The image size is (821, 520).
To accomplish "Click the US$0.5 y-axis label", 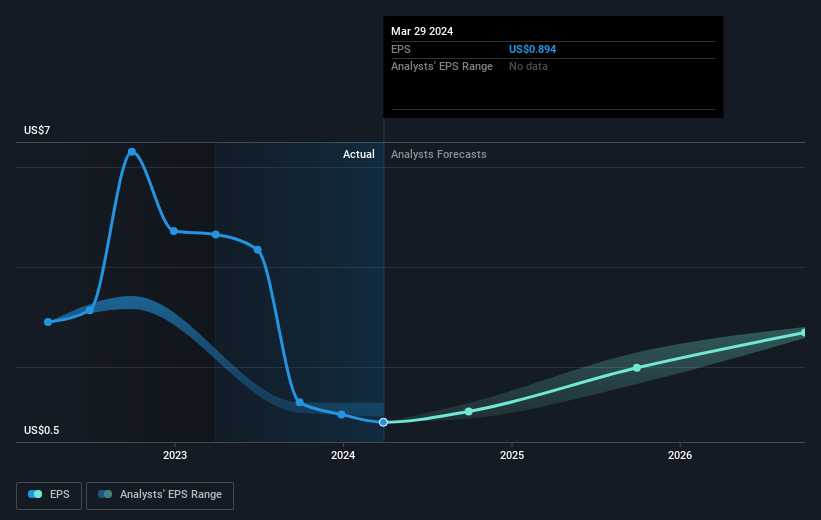I will tap(42, 430).
